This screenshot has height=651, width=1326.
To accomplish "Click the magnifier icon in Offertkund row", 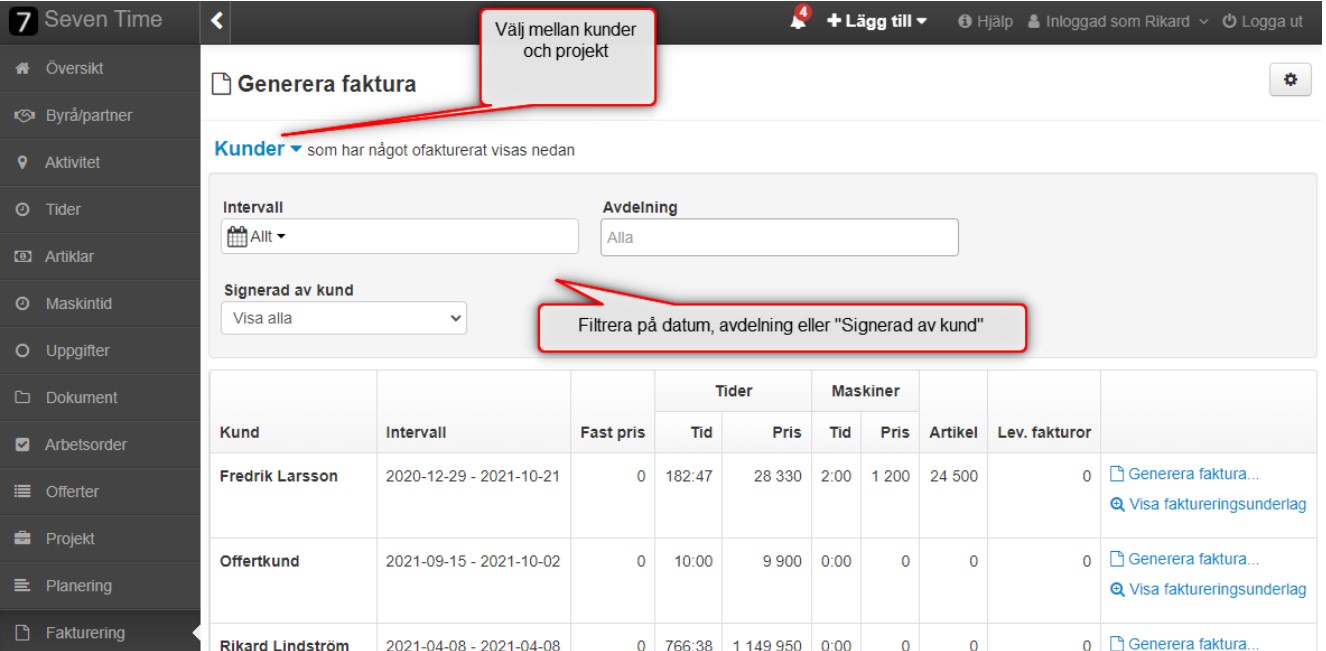I will (1118, 590).
